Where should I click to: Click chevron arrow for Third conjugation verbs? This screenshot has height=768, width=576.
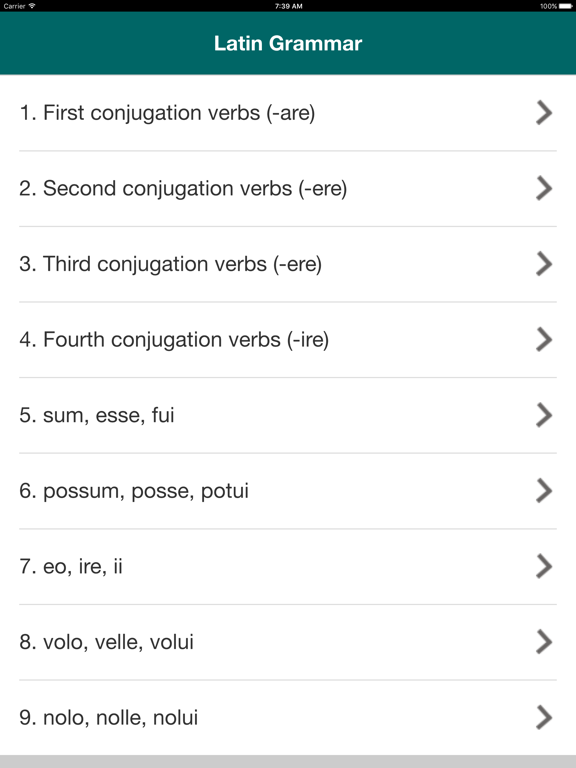click(x=544, y=264)
